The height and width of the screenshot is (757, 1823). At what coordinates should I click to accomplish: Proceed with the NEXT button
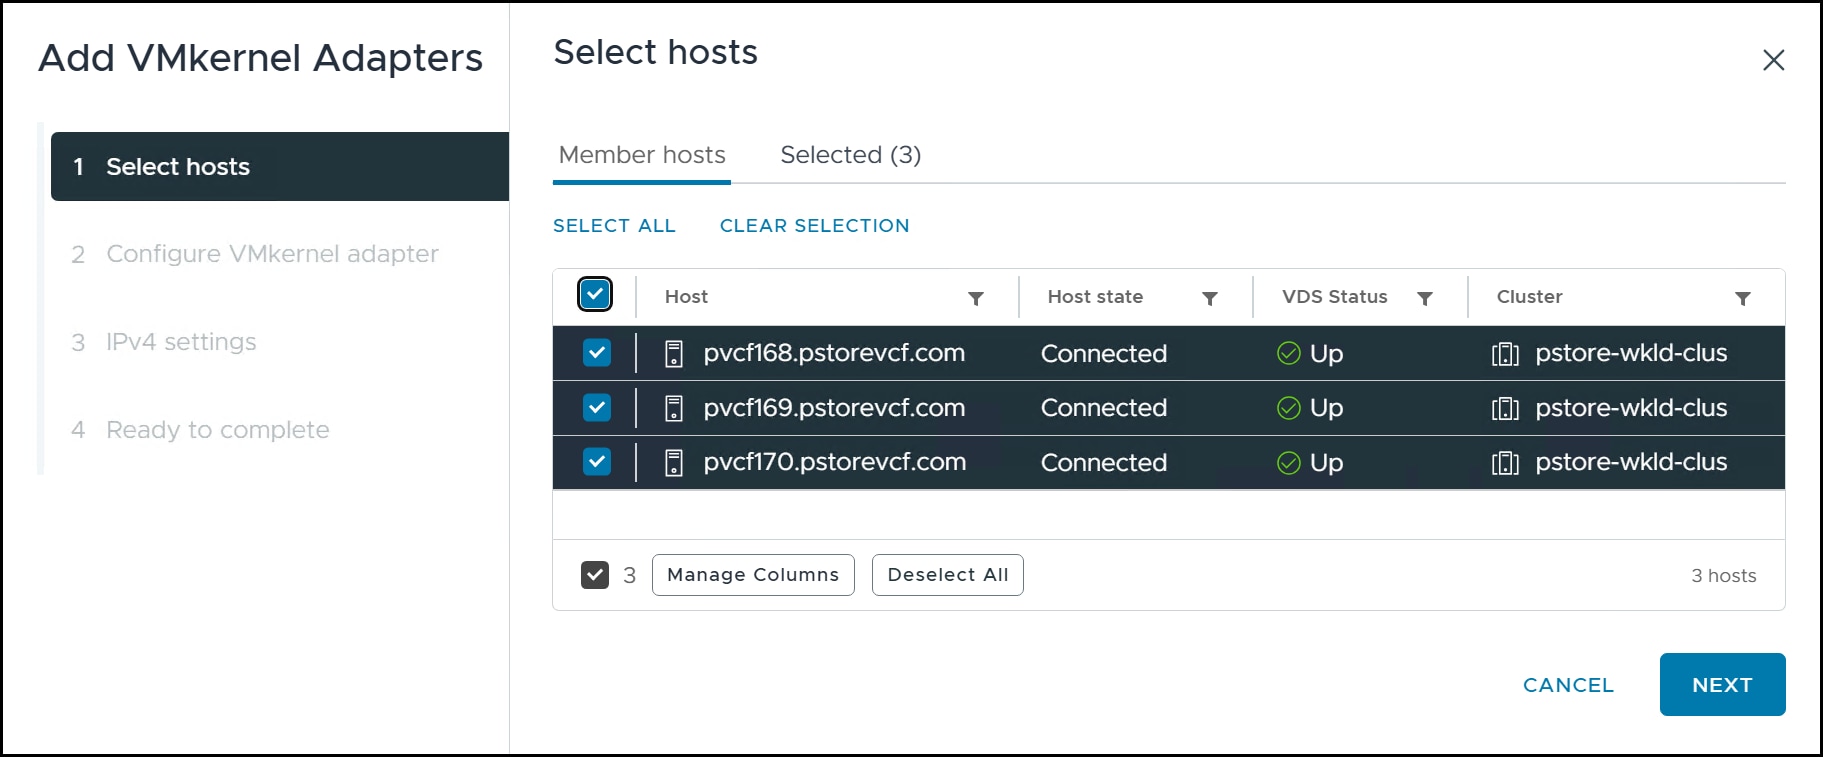click(1722, 685)
